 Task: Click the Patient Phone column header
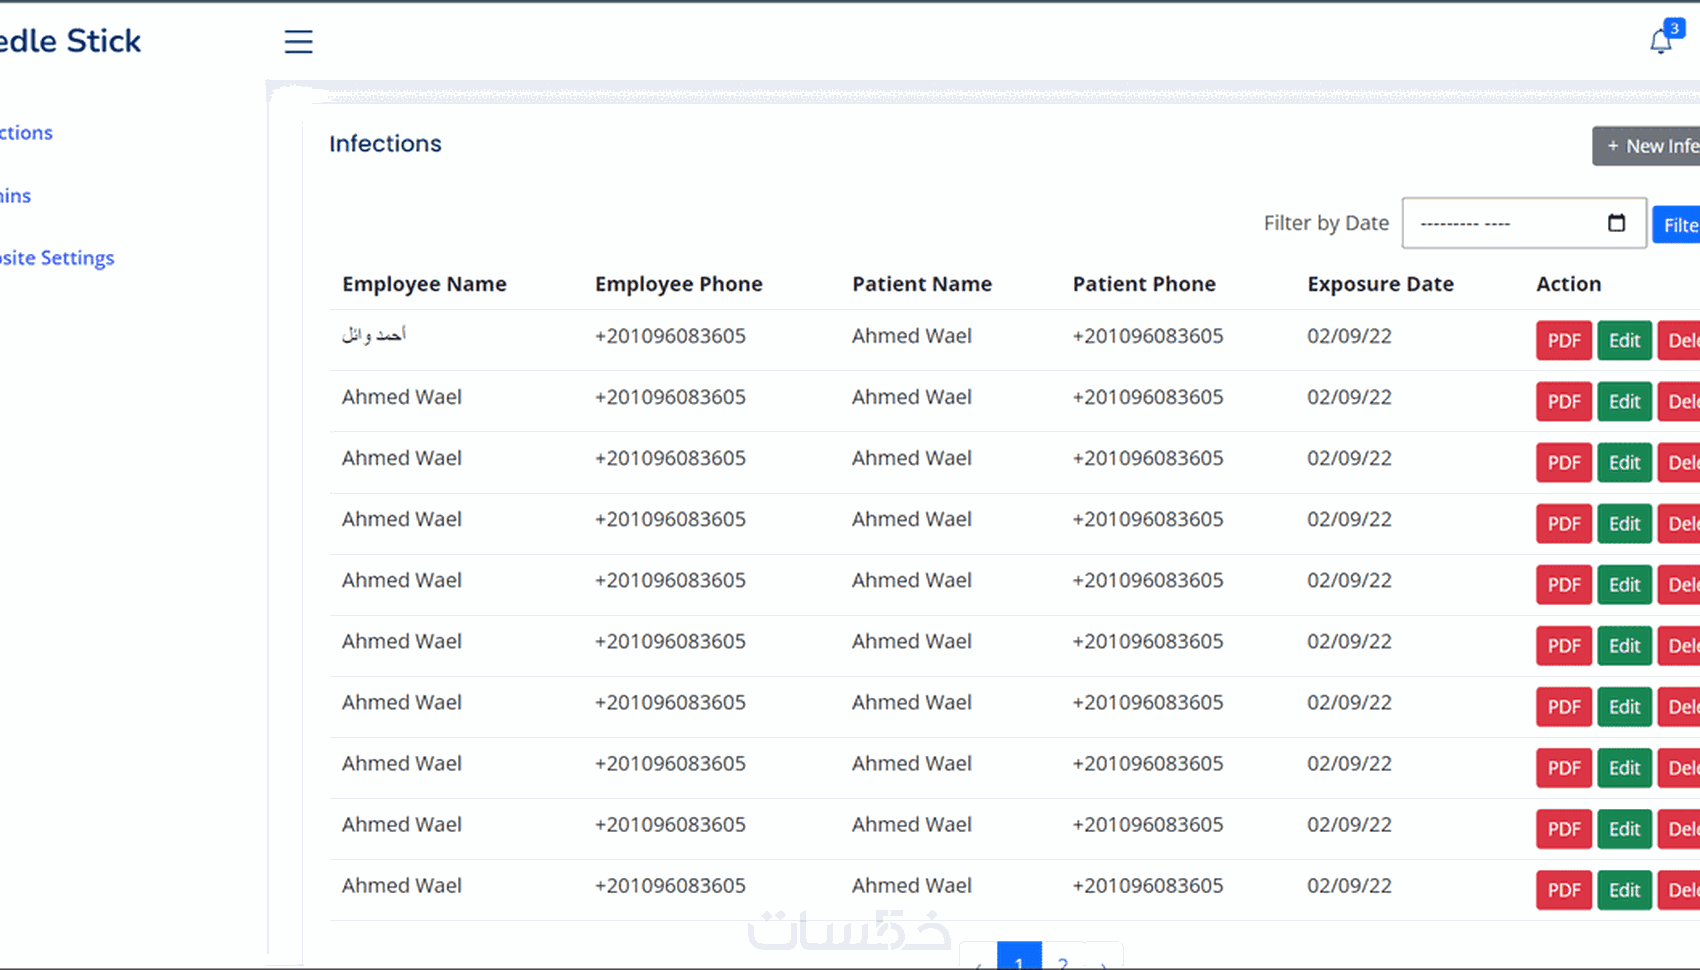(x=1144, y=284)
